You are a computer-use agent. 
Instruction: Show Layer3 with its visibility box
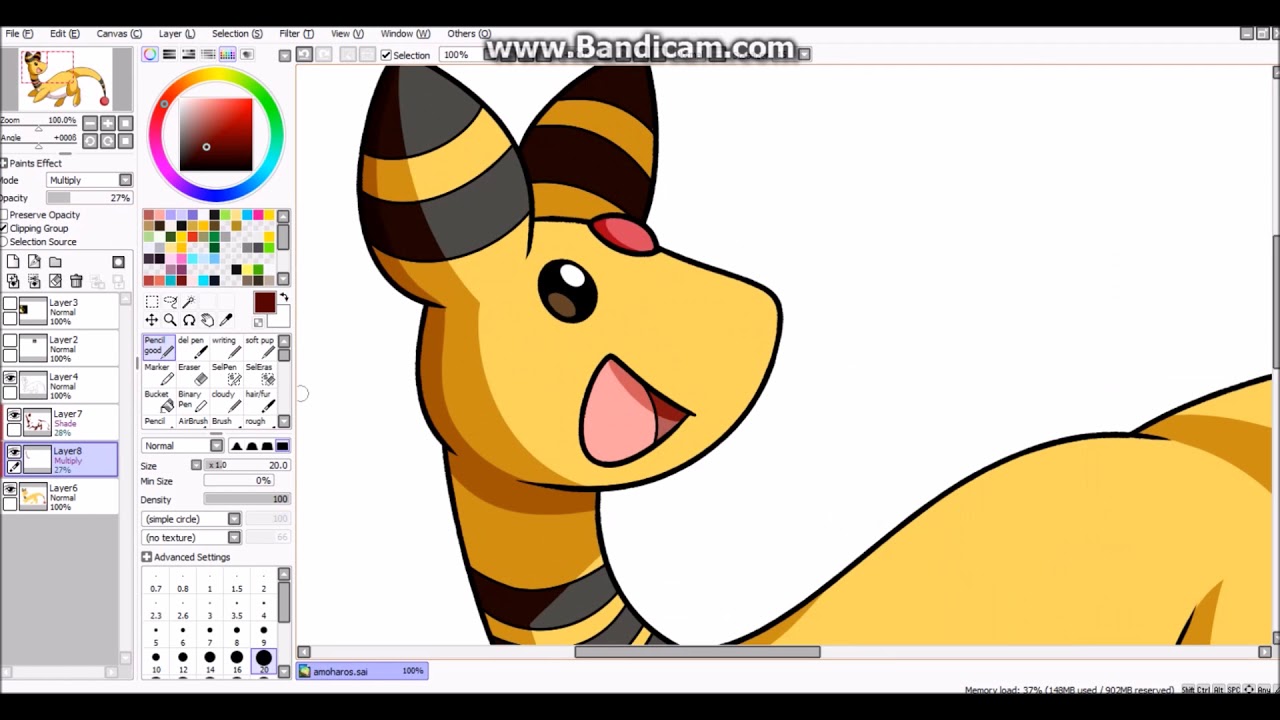tap(10, 304)
